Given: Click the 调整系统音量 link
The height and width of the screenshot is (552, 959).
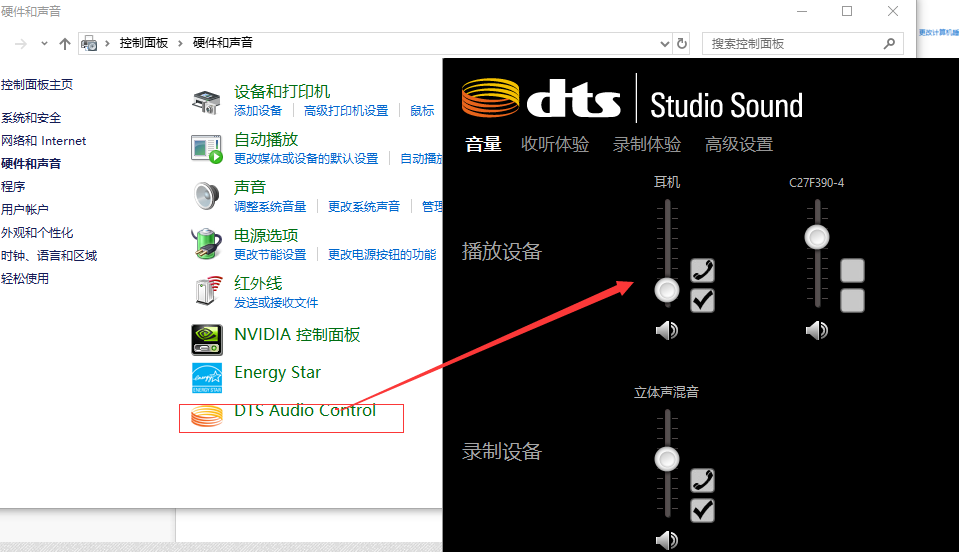Looking at the screenshot, I should click(270, 207).
